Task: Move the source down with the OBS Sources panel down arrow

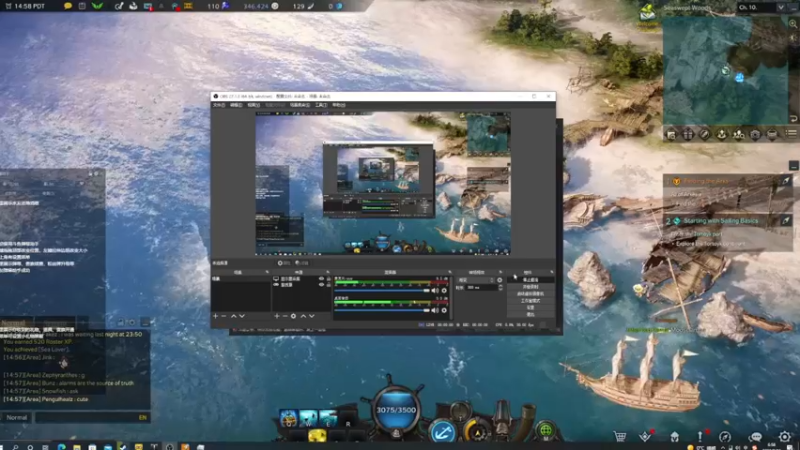Action: tap(312, 316)
